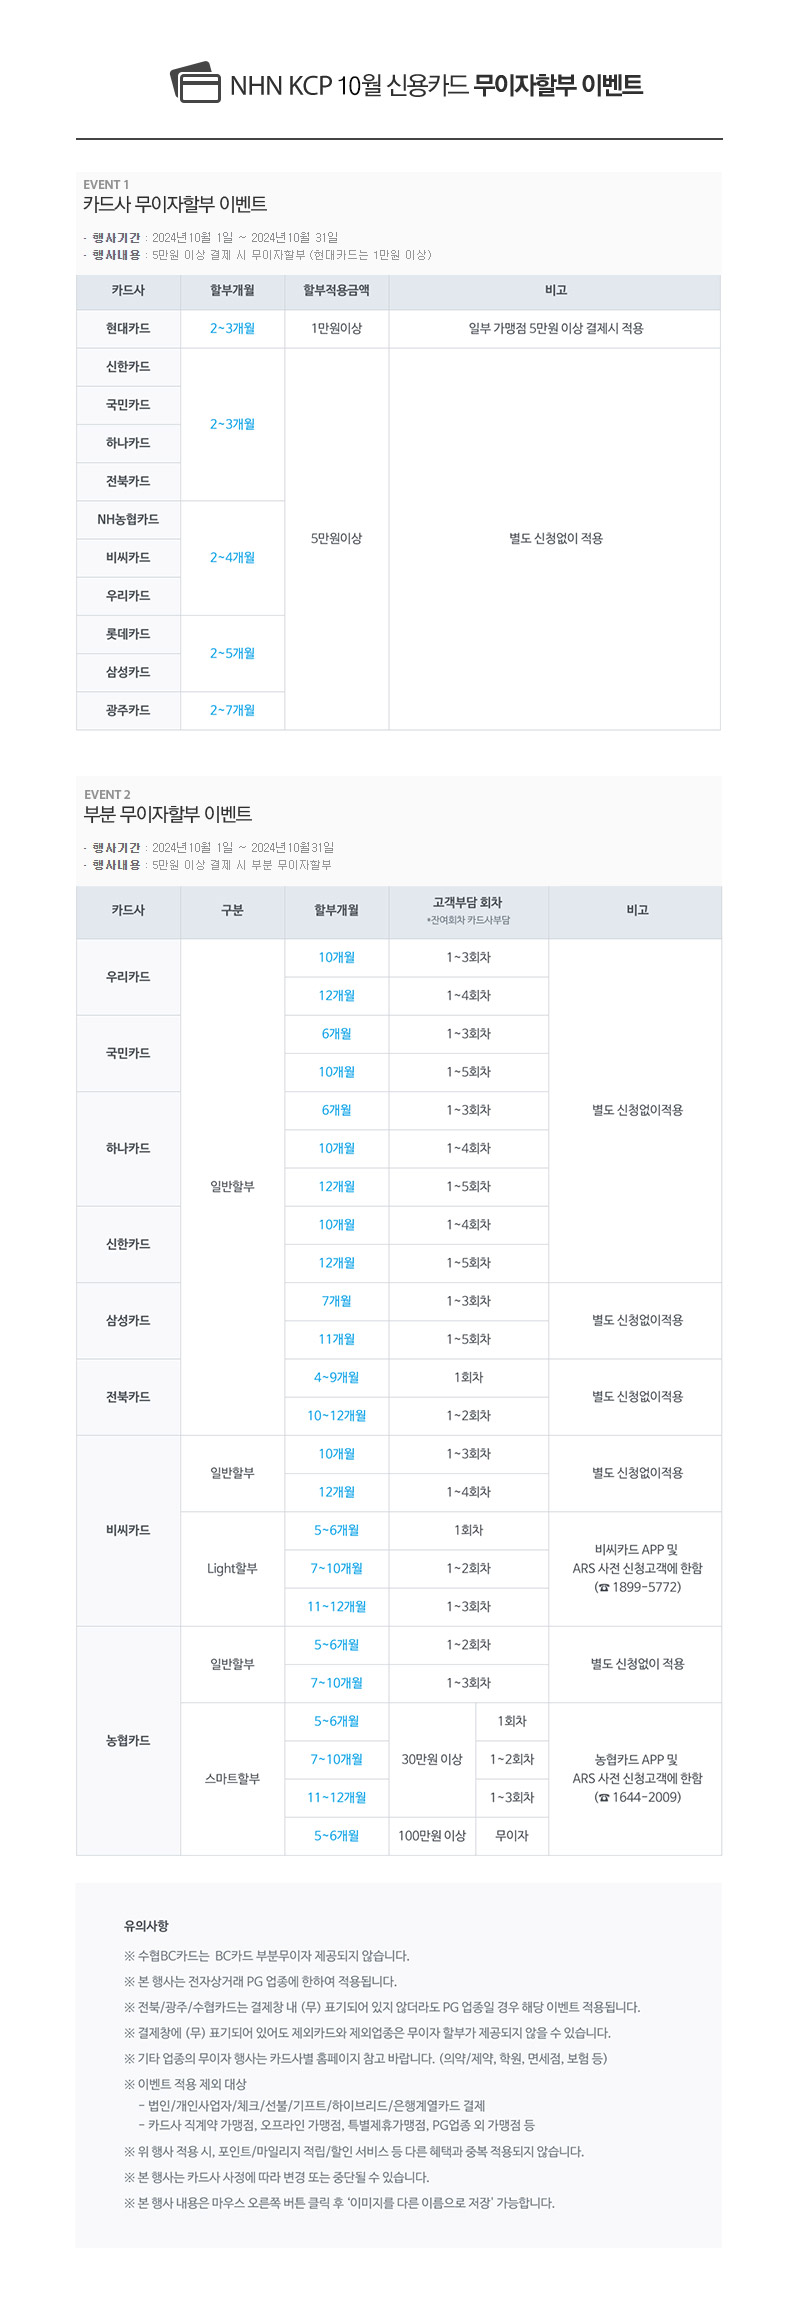Click the 2~5개월 installment text for 롯데/삼성카드
This screenshot has width=800, height=2299.
click(232, 653)
